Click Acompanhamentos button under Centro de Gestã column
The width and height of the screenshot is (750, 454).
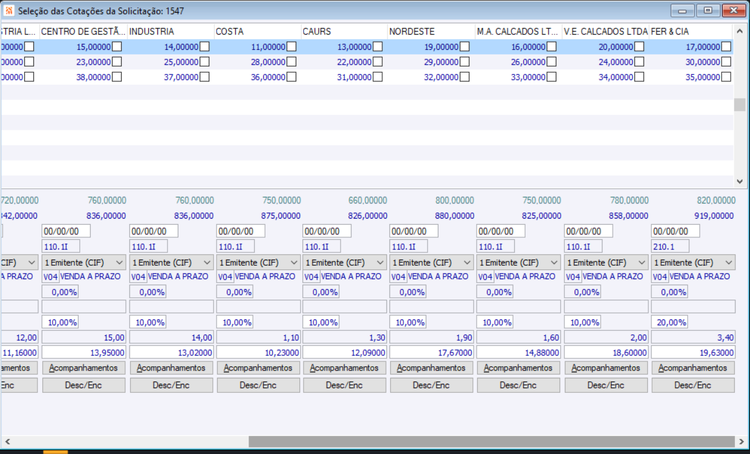[84, 368]
